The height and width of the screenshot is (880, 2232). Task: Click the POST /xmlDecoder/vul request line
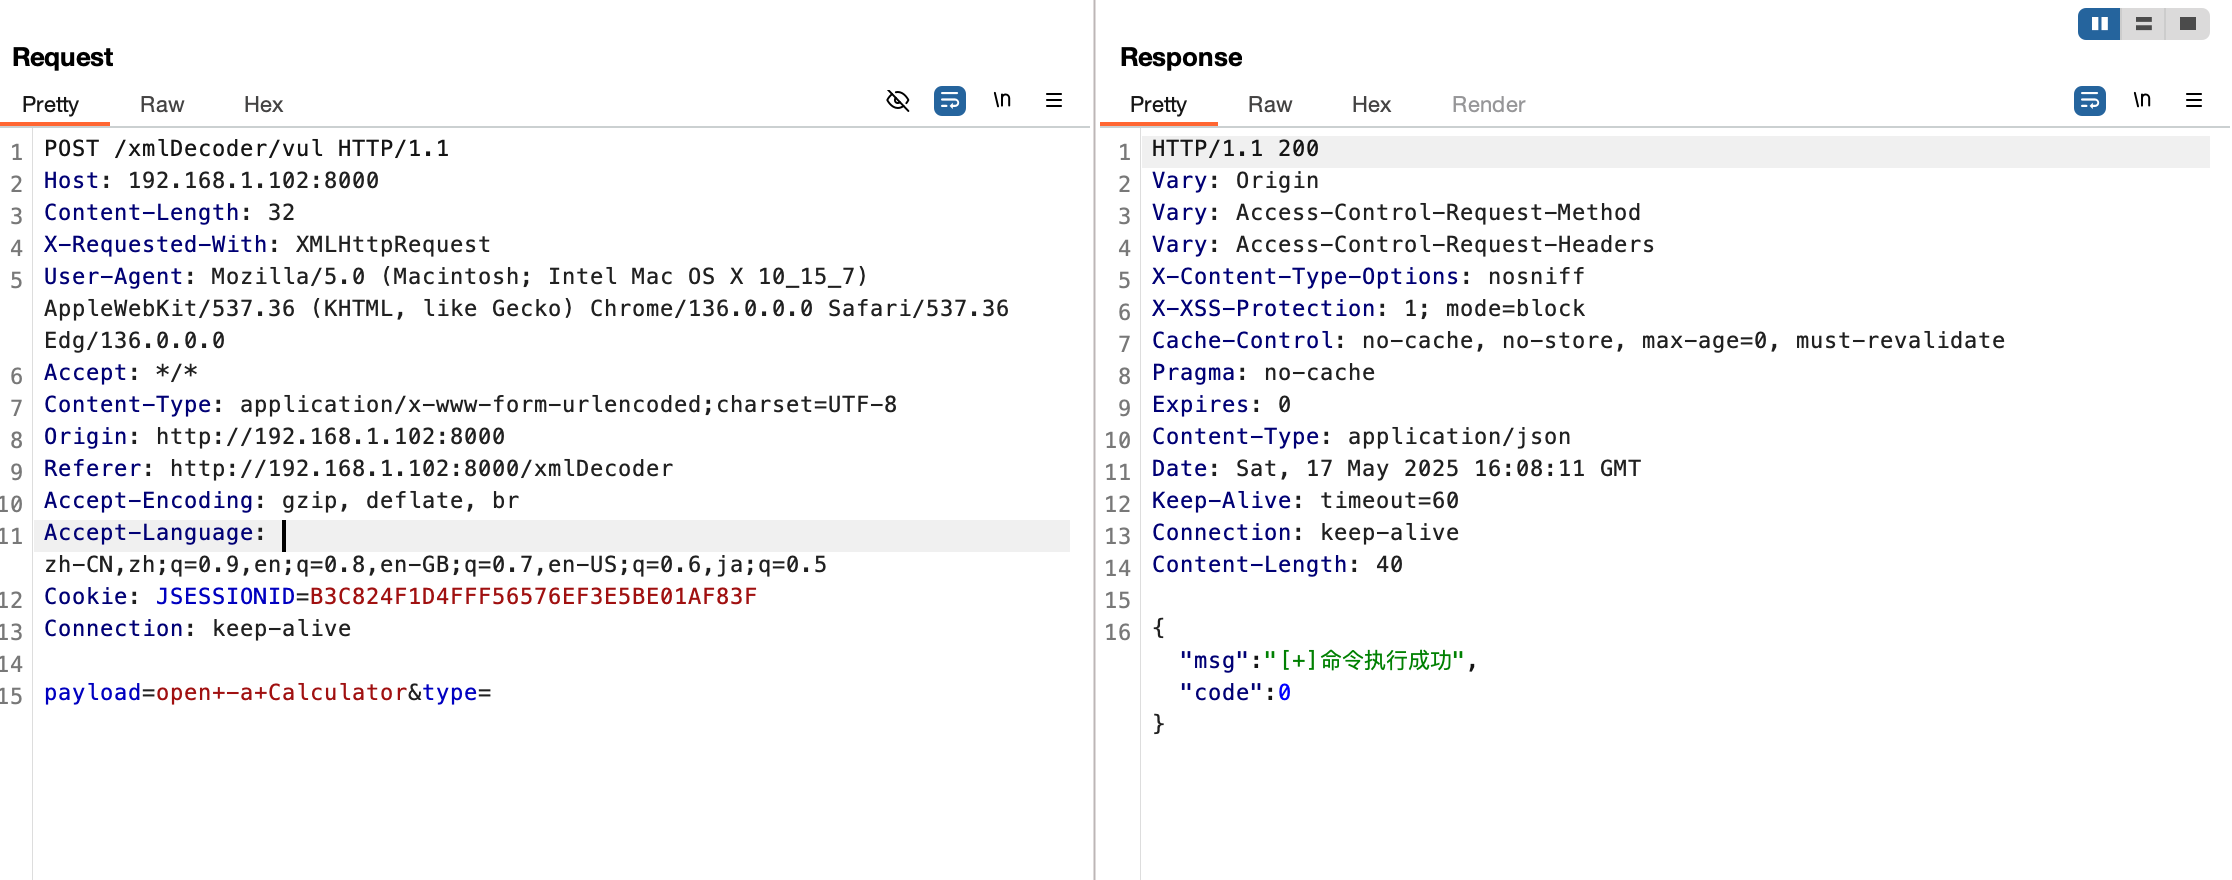[x=246, y=149]
